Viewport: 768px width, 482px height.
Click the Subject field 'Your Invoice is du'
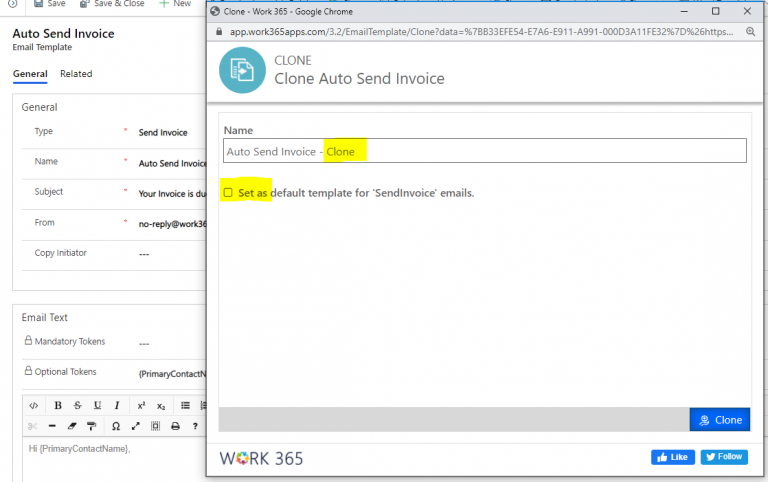click(x=172, y=194)
